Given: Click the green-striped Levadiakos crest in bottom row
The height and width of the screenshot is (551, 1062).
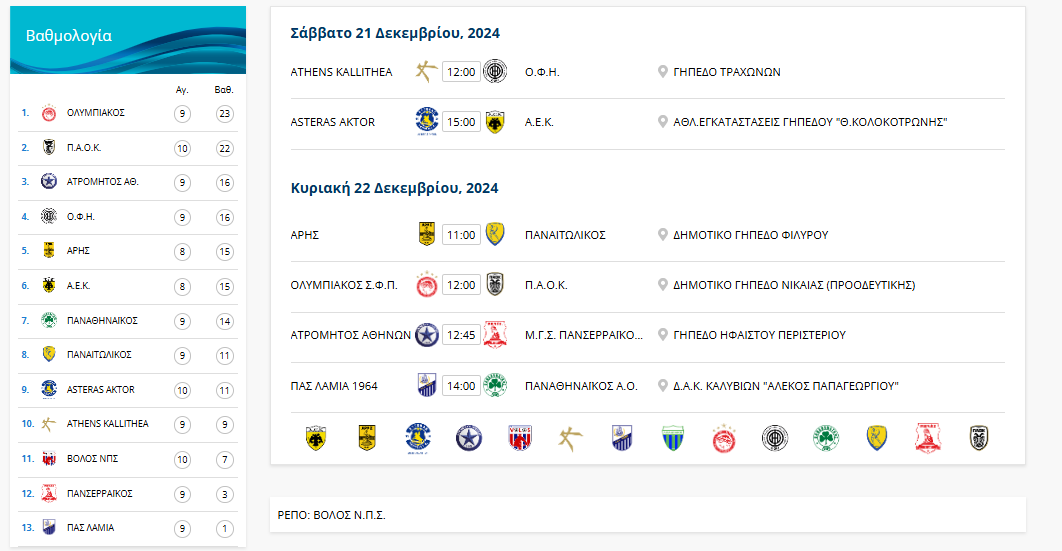Looking at the screenshot, I should point(672,438).
